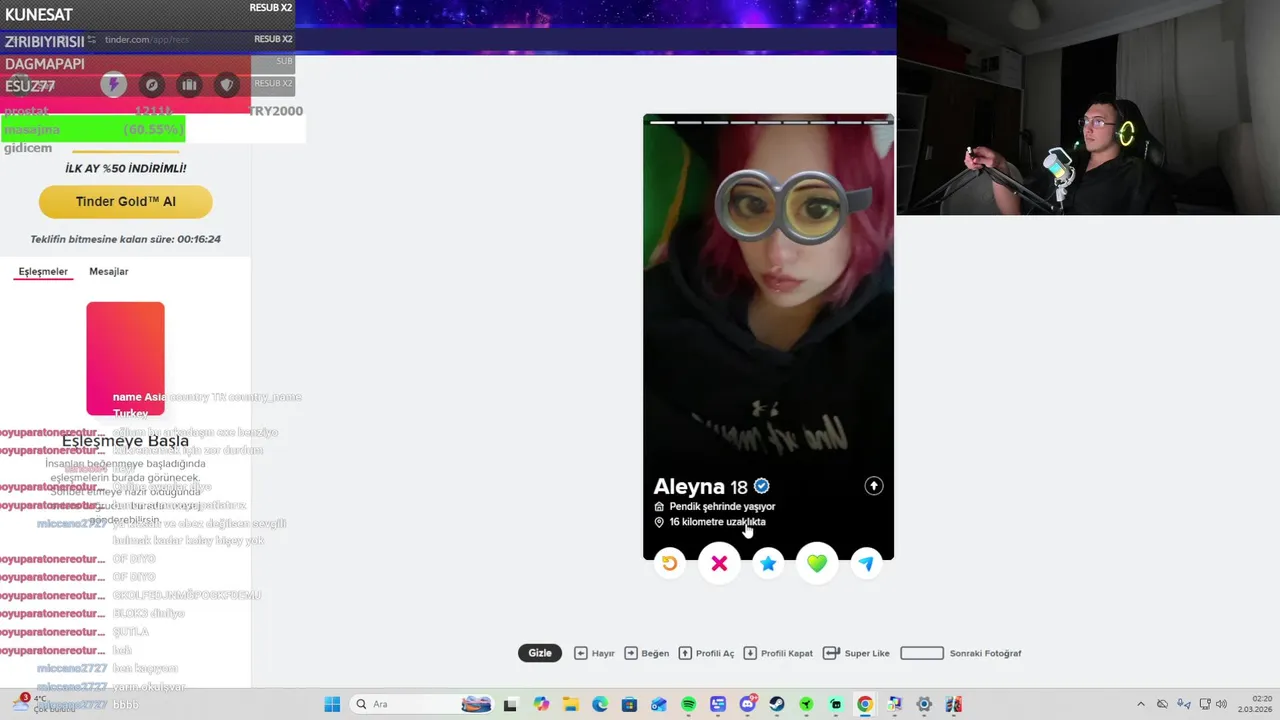Click the Hayır left-arrow shortcut hint
The width and height of the screenshot is (1280, 720).
[594, 653]
